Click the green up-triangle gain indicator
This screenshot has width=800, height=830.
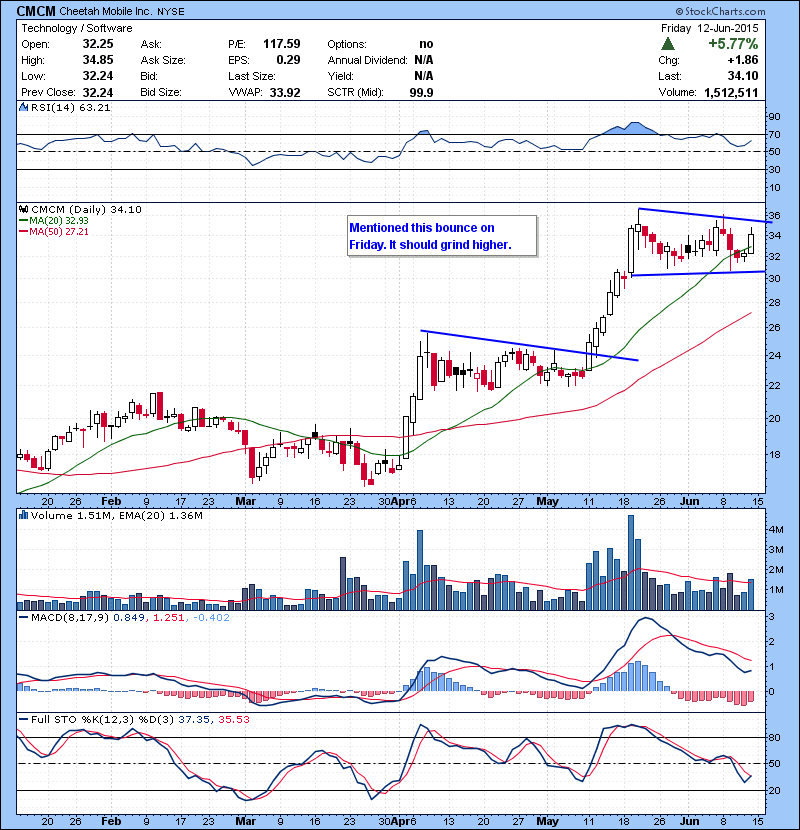tap(668, 44)
